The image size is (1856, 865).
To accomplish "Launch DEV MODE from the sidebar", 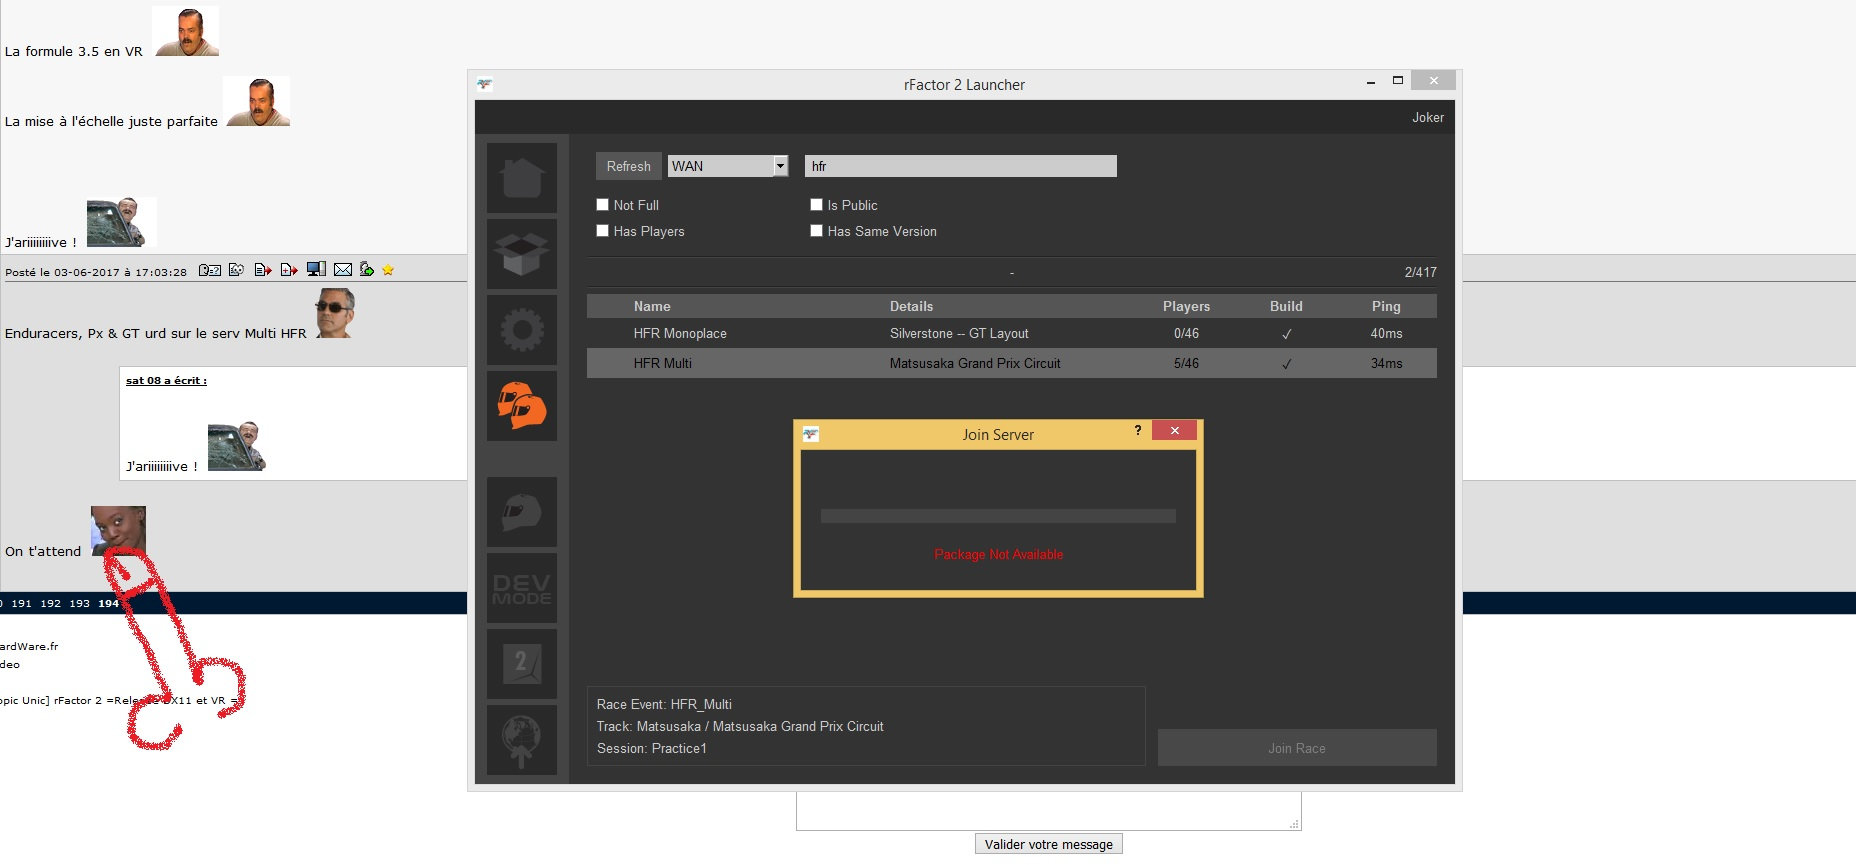I will pos(522,588).
